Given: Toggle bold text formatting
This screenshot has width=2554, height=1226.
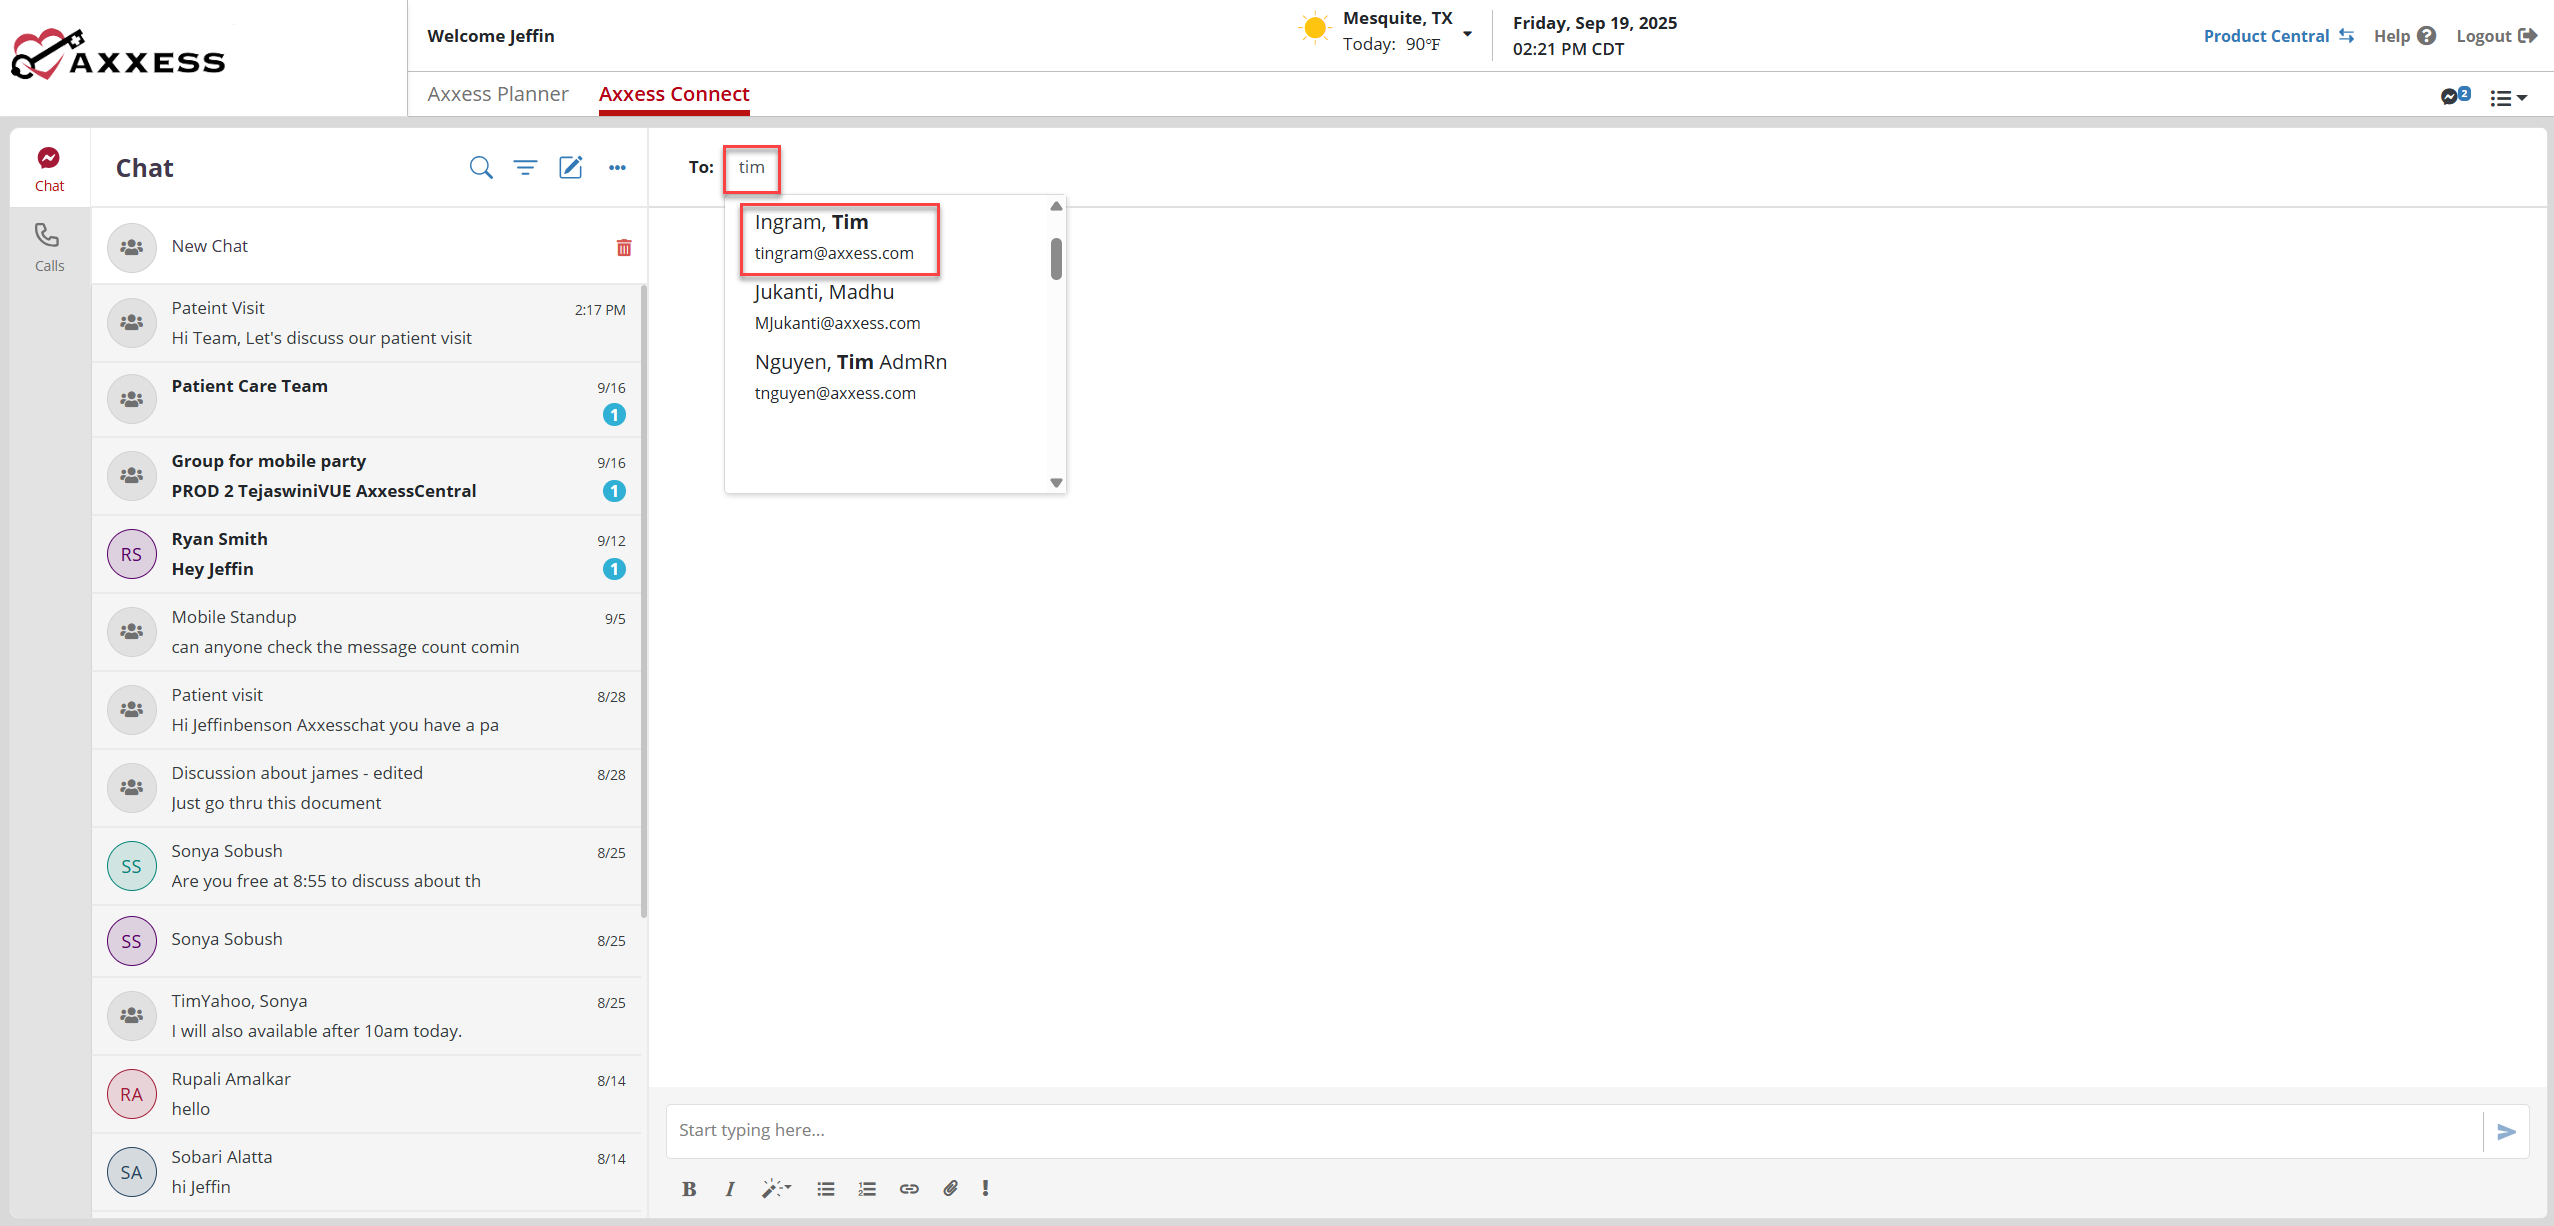Looking at the screenshot, I should click(688, 1188).
